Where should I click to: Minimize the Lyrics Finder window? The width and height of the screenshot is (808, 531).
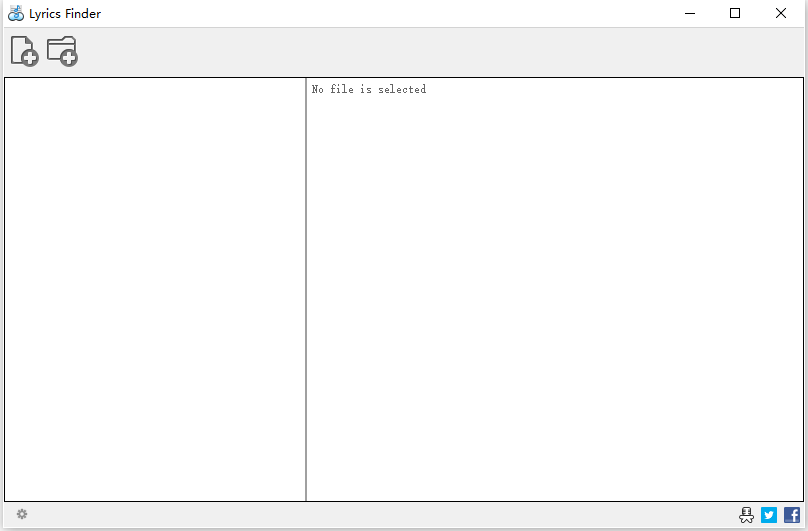pos(690,13)
